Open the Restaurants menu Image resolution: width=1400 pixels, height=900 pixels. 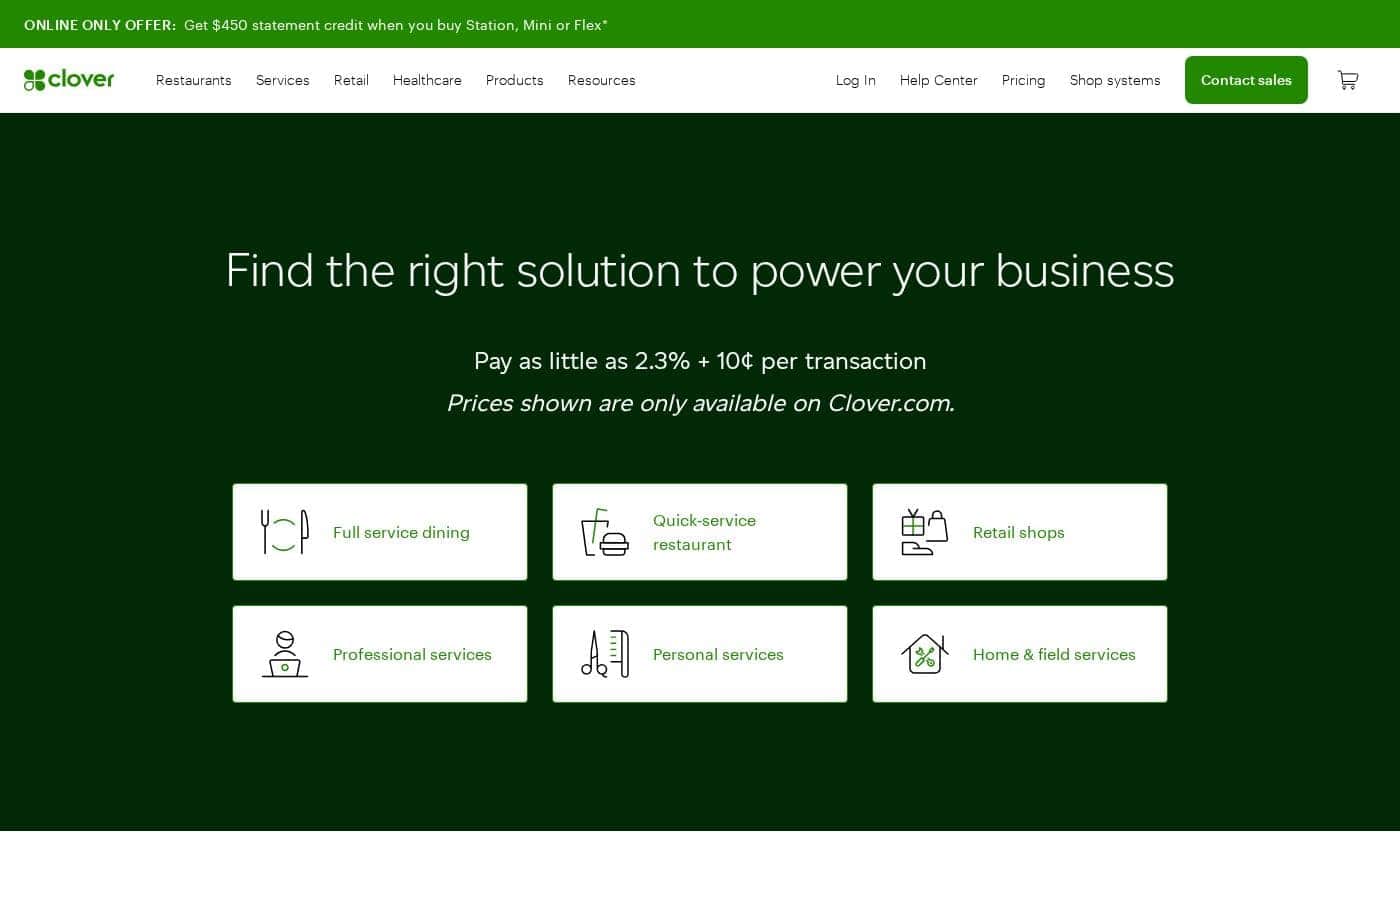click(194, 80)
